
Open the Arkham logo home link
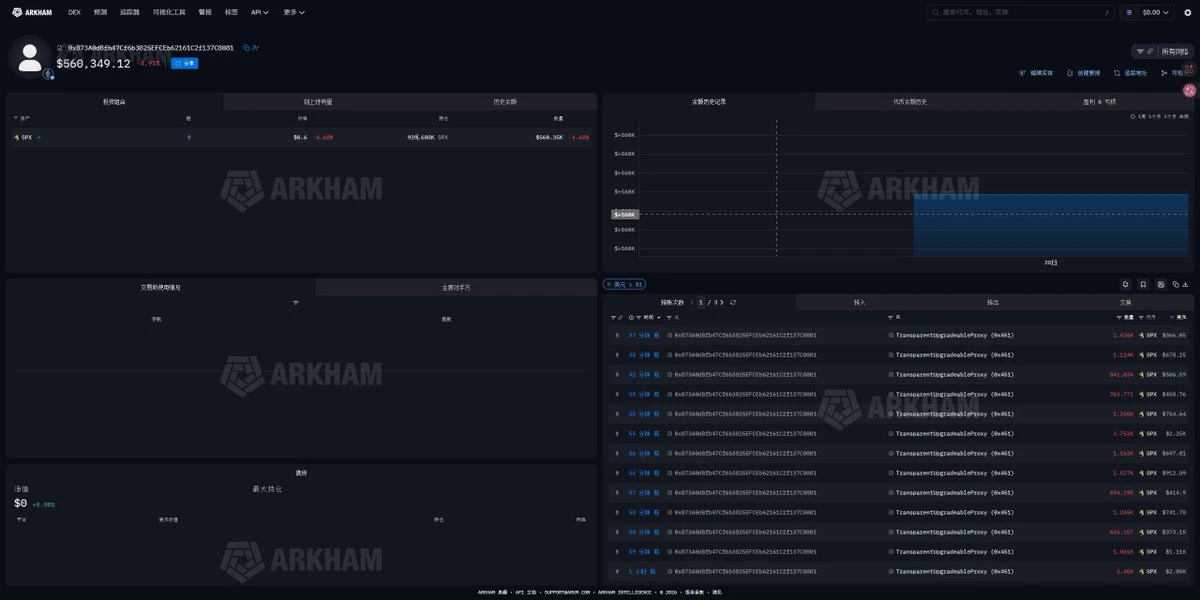tap(30, 12)
